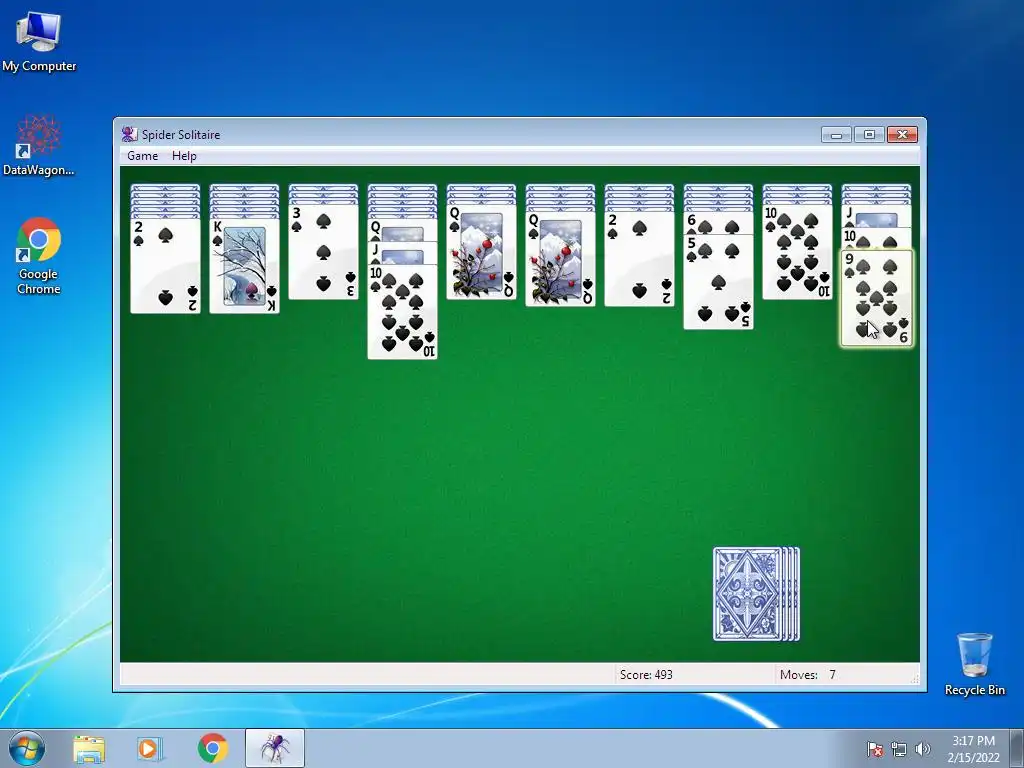
Task: Open the Recycle Bin icon
Action: 974,664
